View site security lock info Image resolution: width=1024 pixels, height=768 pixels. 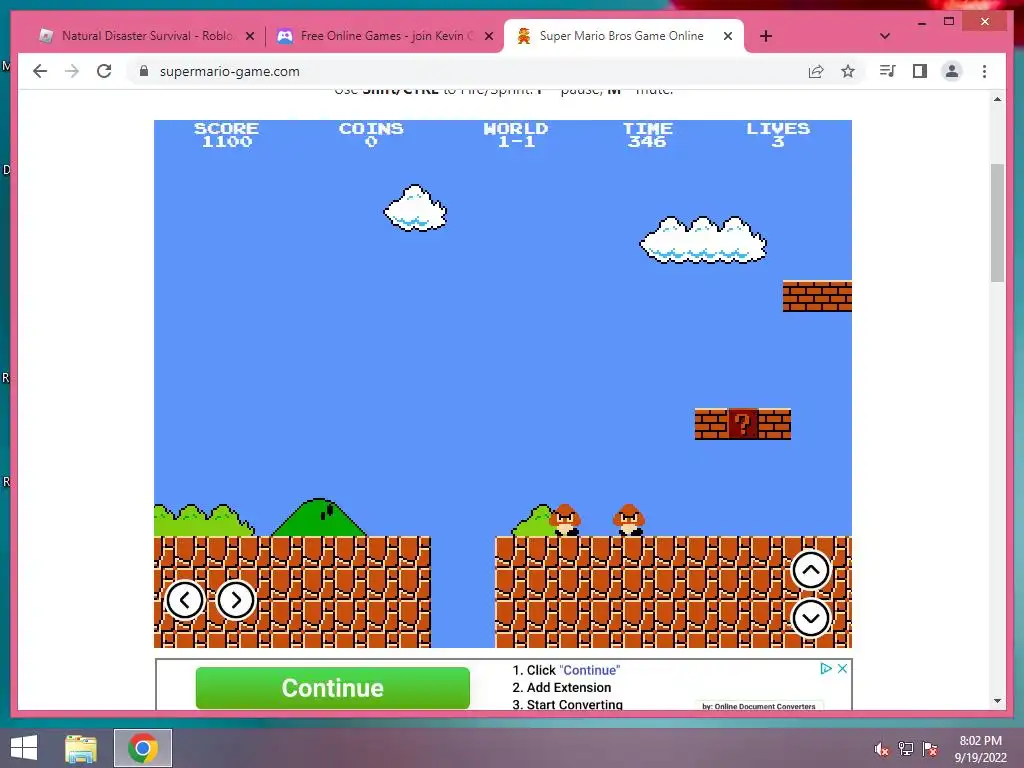(x=144, y=71)
